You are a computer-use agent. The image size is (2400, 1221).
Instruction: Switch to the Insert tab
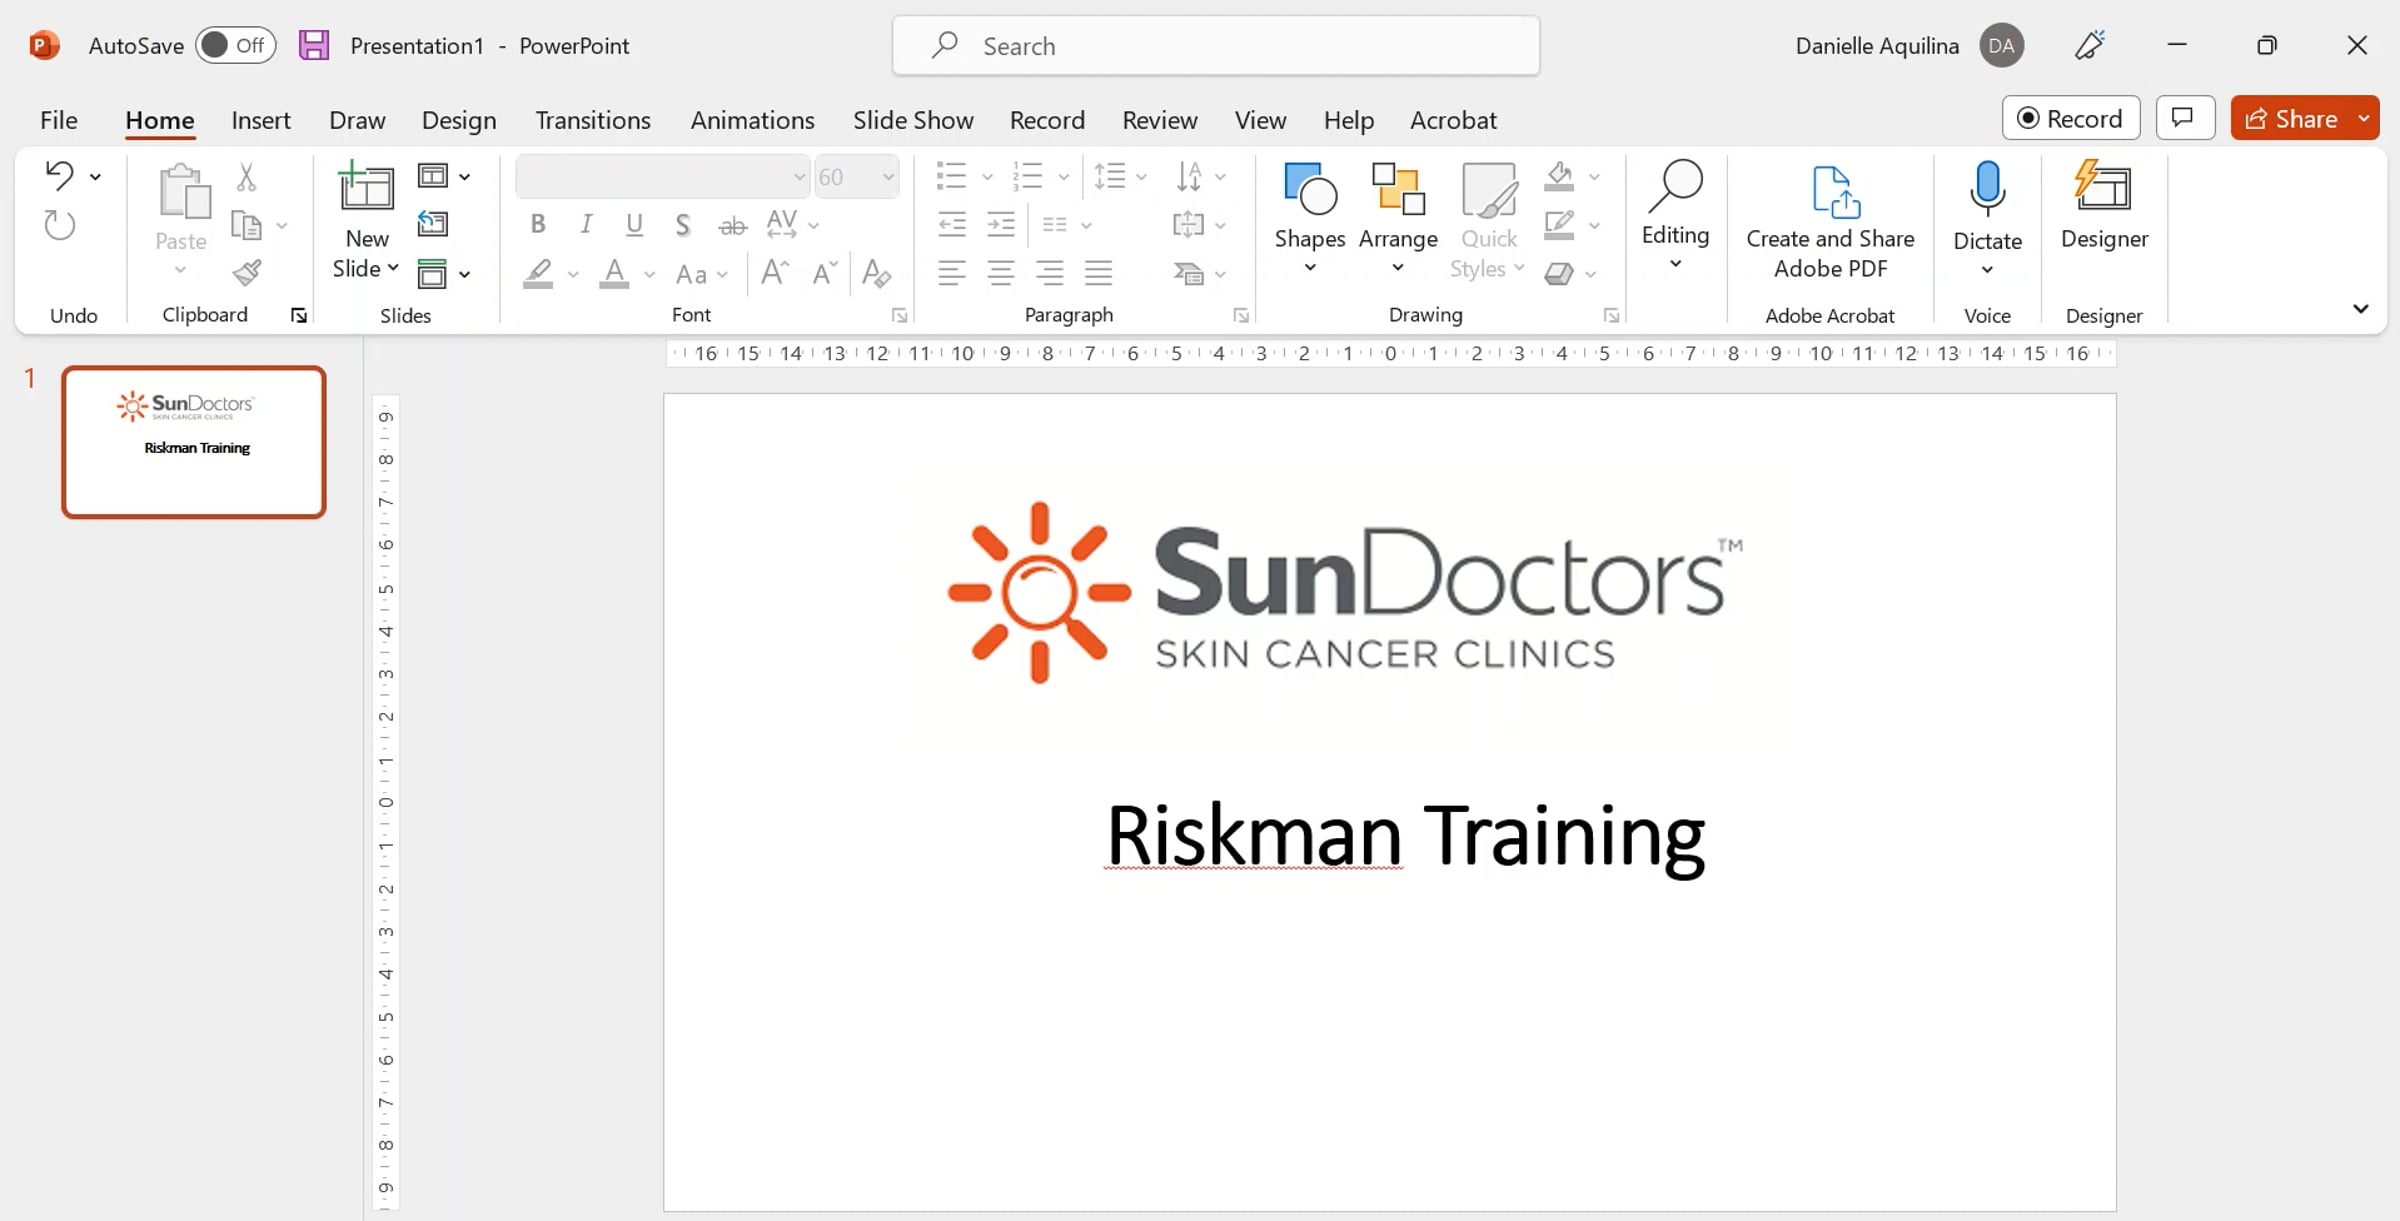[x=260, y=119]
